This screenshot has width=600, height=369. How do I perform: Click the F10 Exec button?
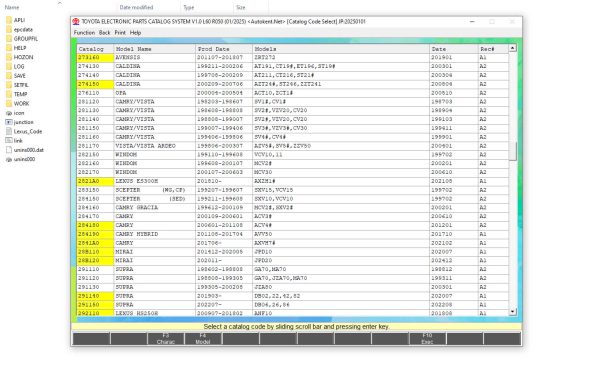pos(427,339)
